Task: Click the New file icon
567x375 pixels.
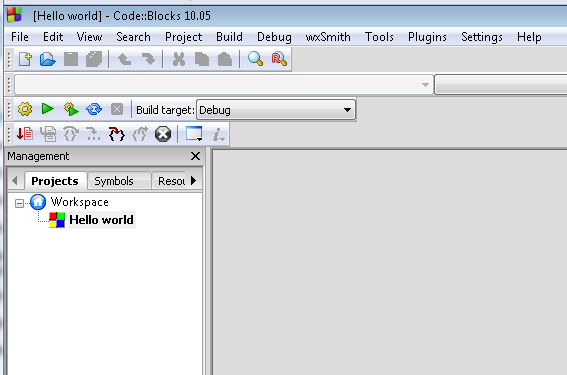Action: click(x=25, y=59)
